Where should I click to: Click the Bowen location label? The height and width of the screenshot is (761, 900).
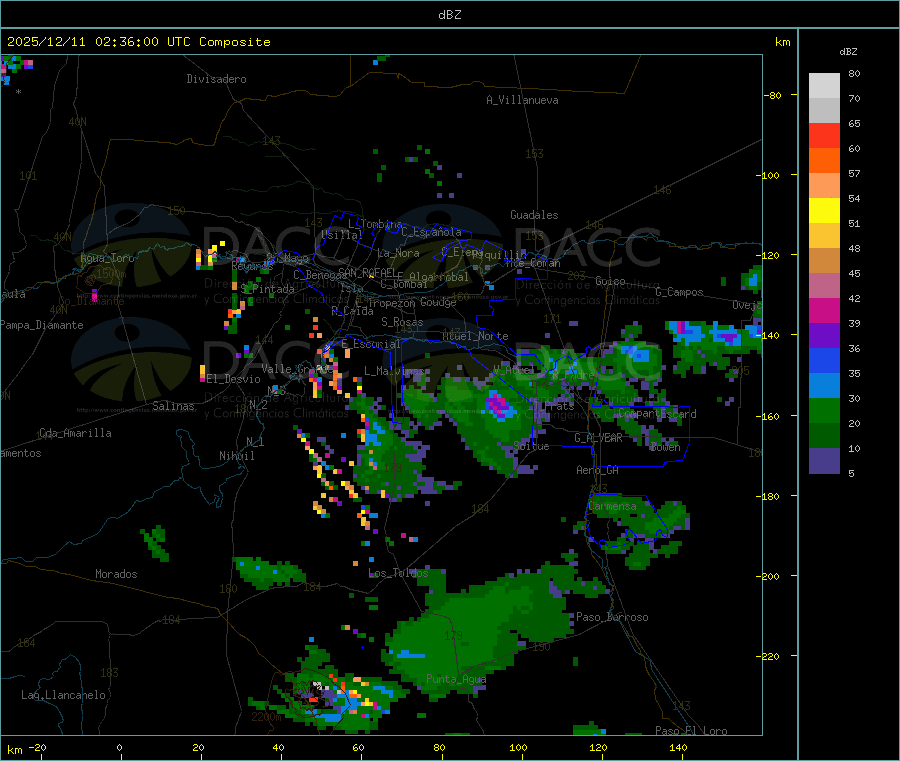tap(665, 447)
